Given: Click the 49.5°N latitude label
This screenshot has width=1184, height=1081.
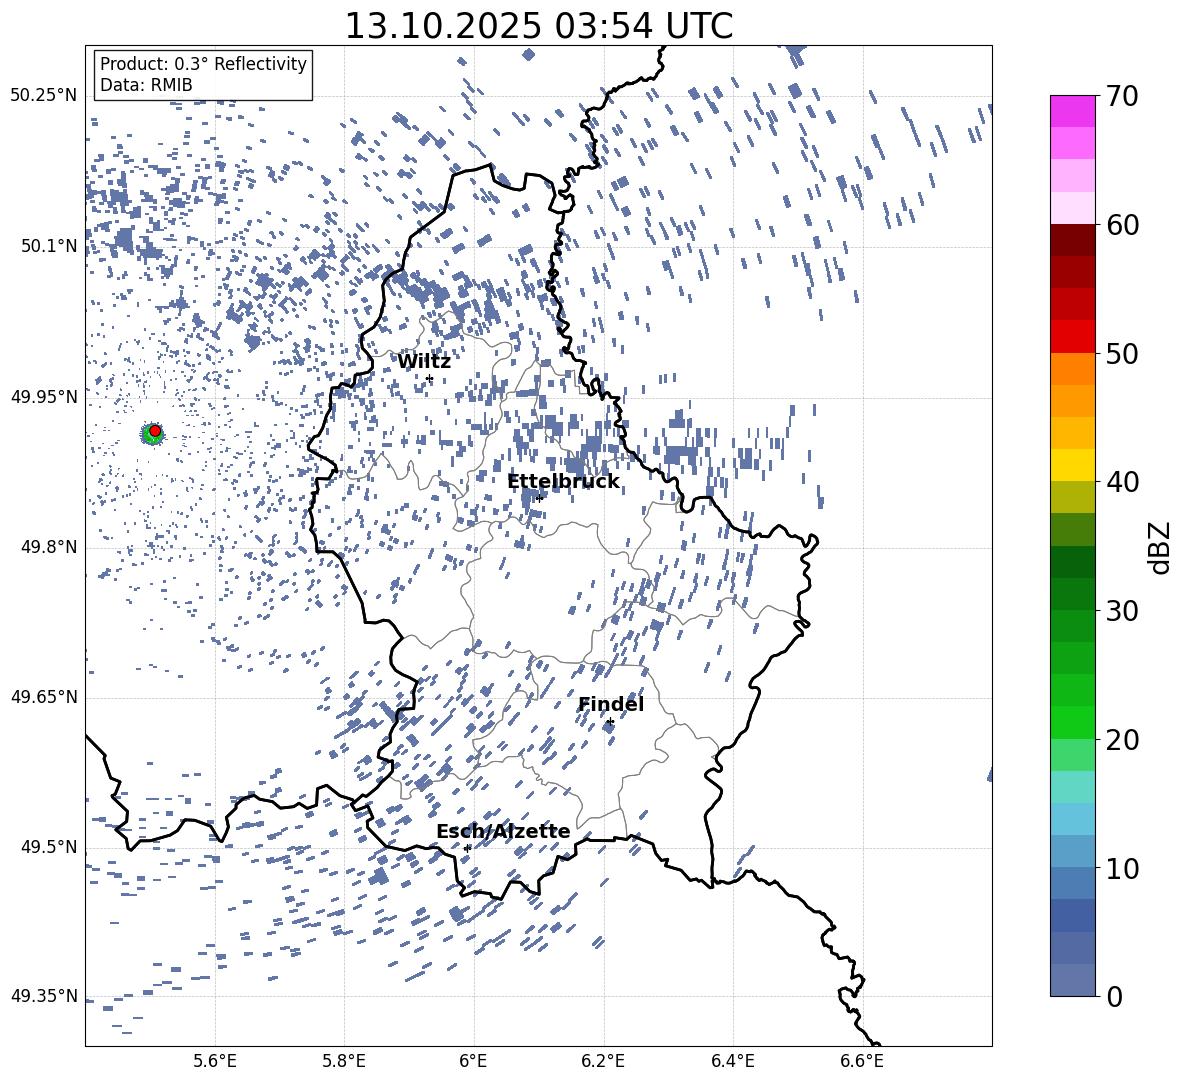Looking at the screenshot, I should click(48, 847).
